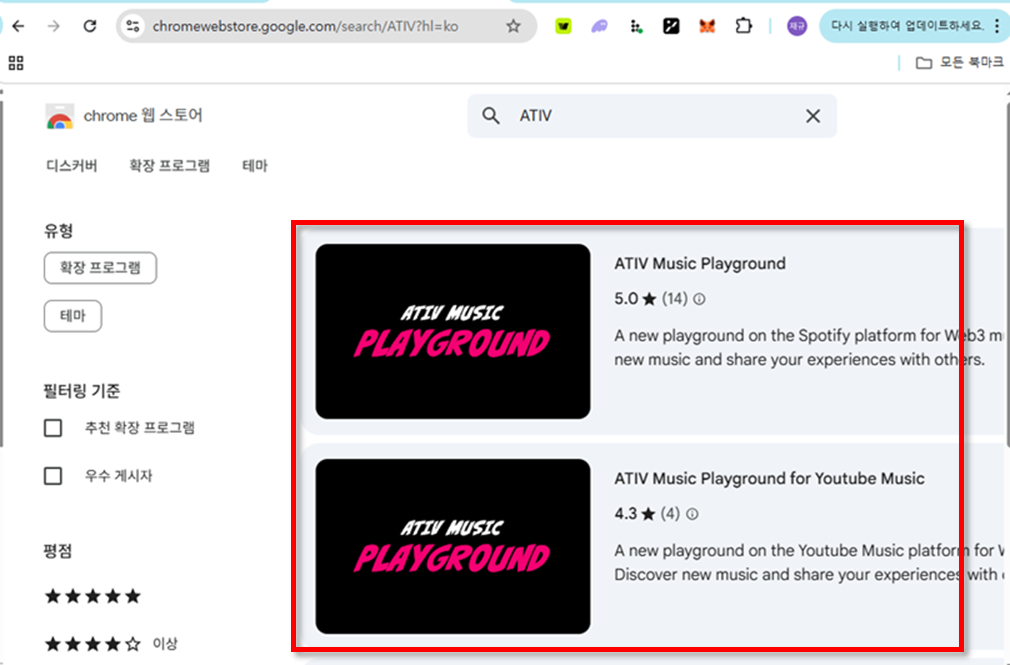1010x665 pixels.
Task: Filter type by 확장 프로그램 chip
Action: pyautogui.click(x=100, y=267)
